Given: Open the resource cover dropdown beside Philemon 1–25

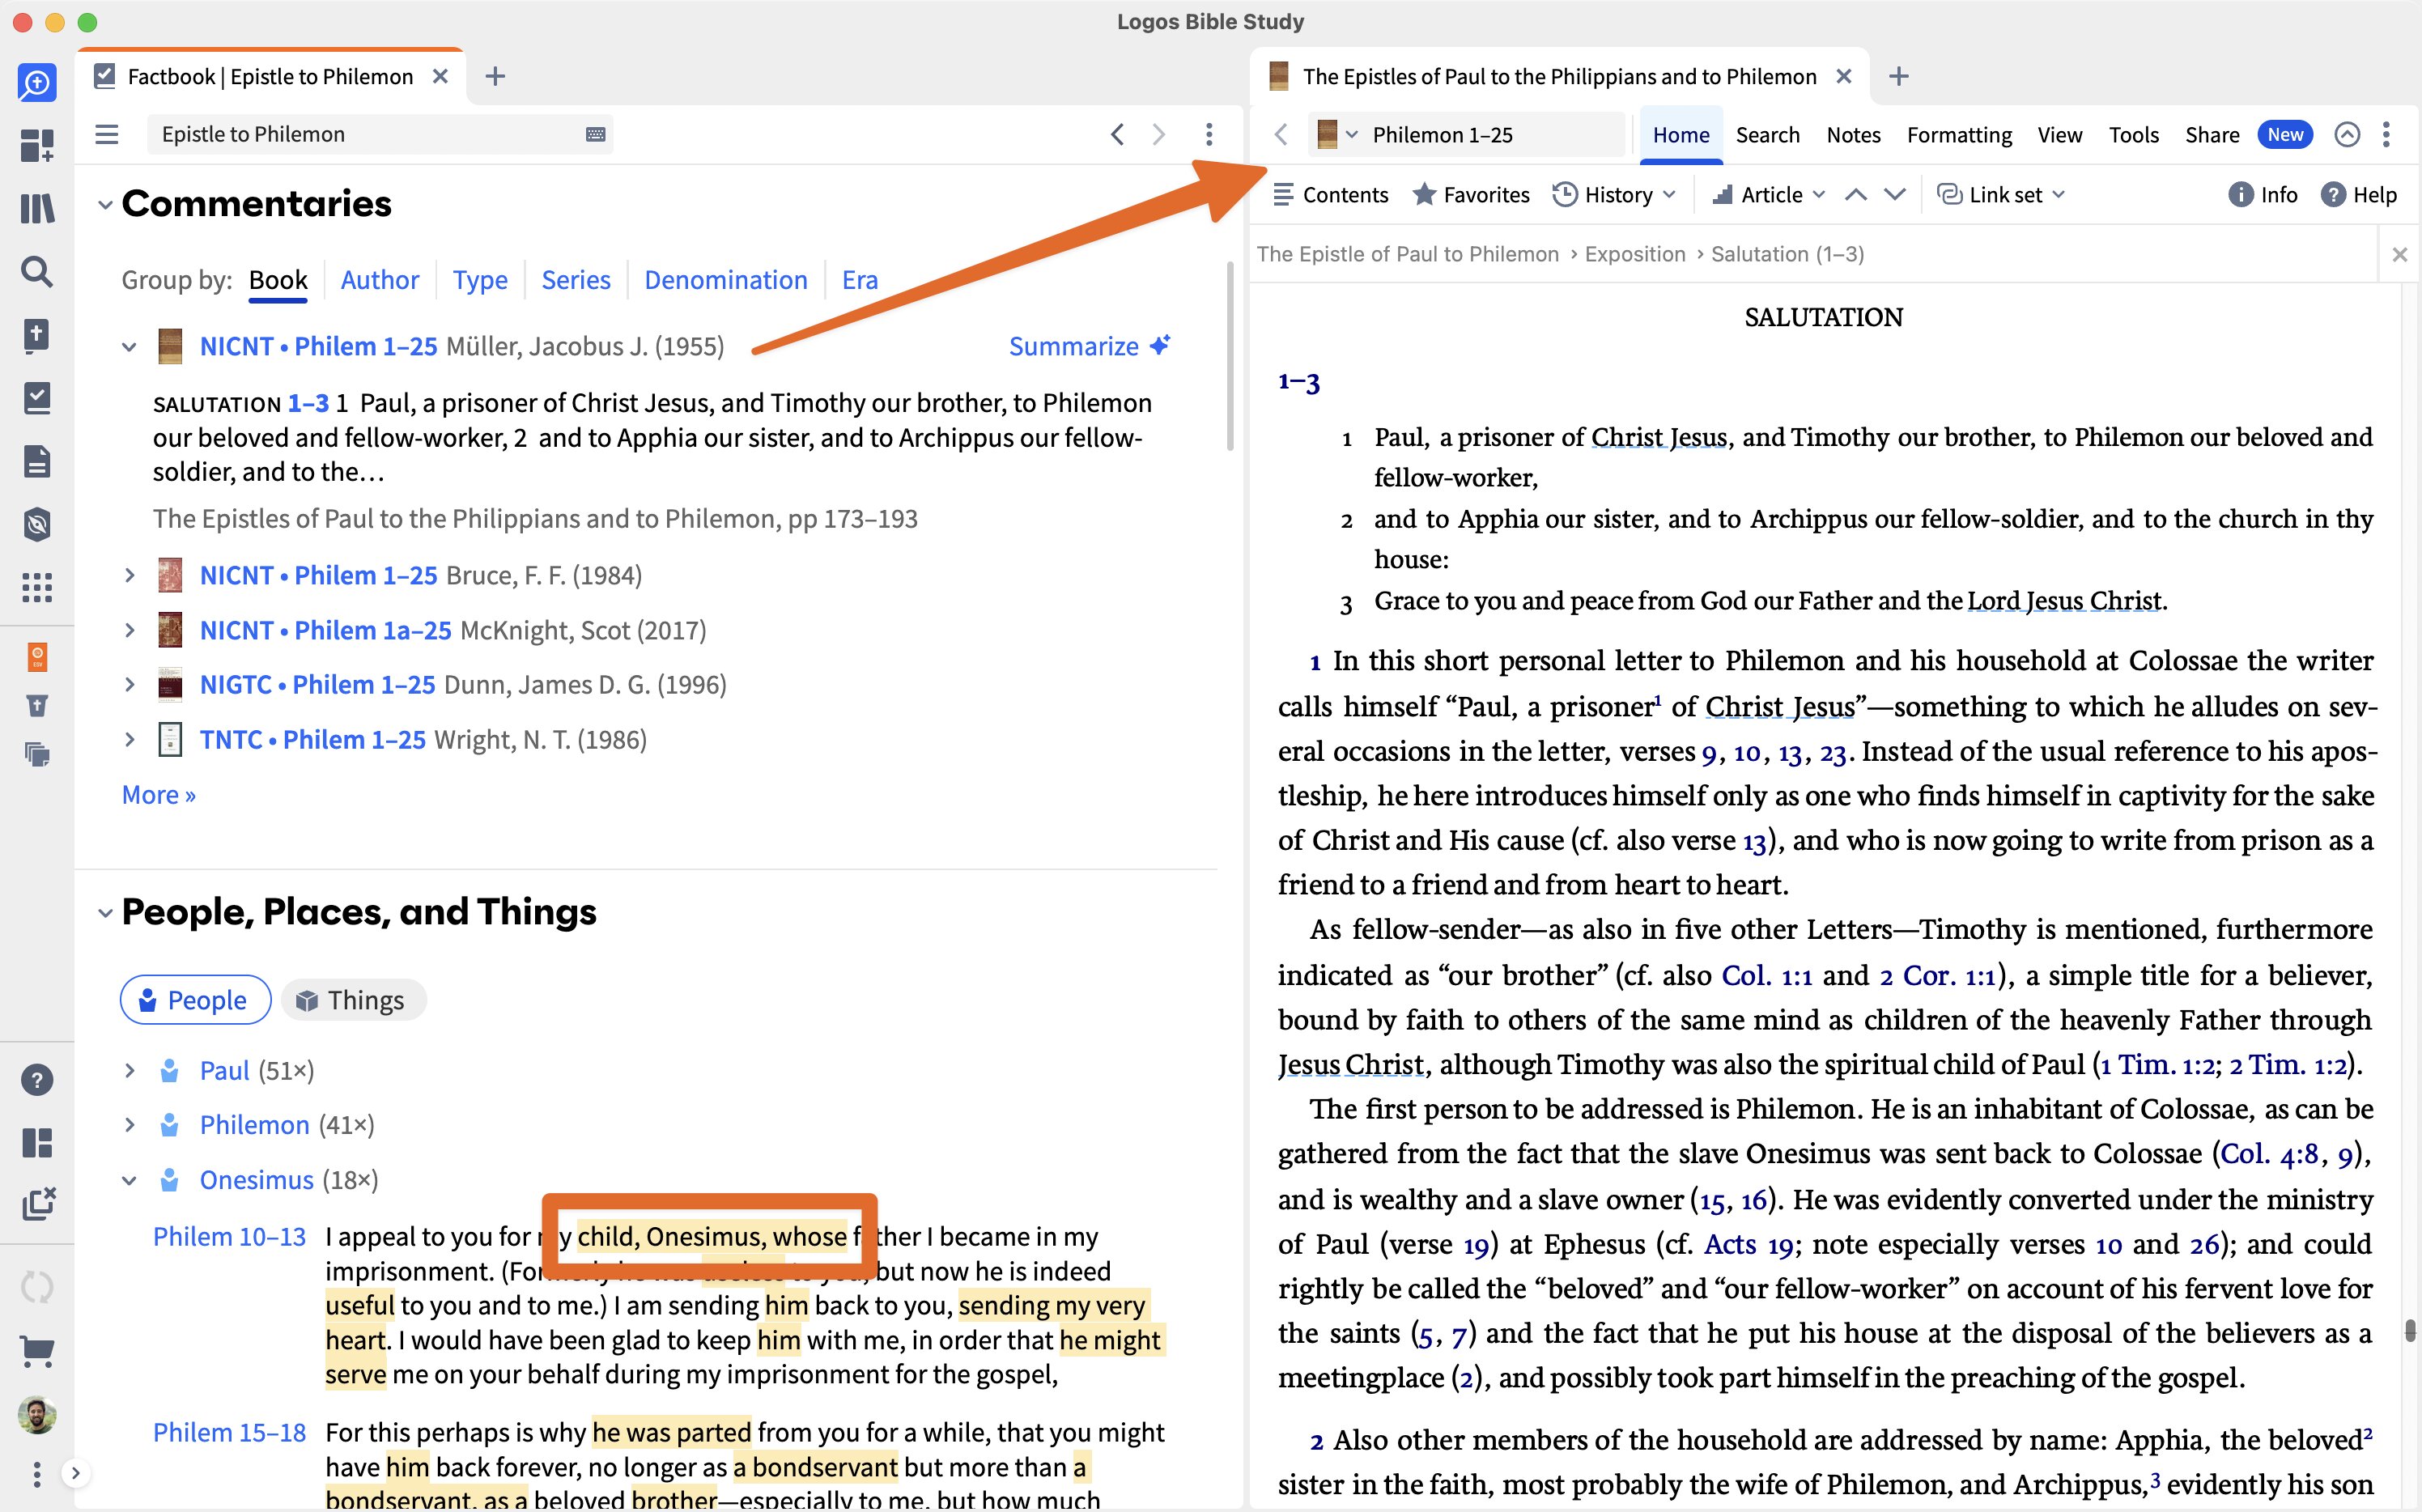Looking at the screenshot, I should [1338, 134].
